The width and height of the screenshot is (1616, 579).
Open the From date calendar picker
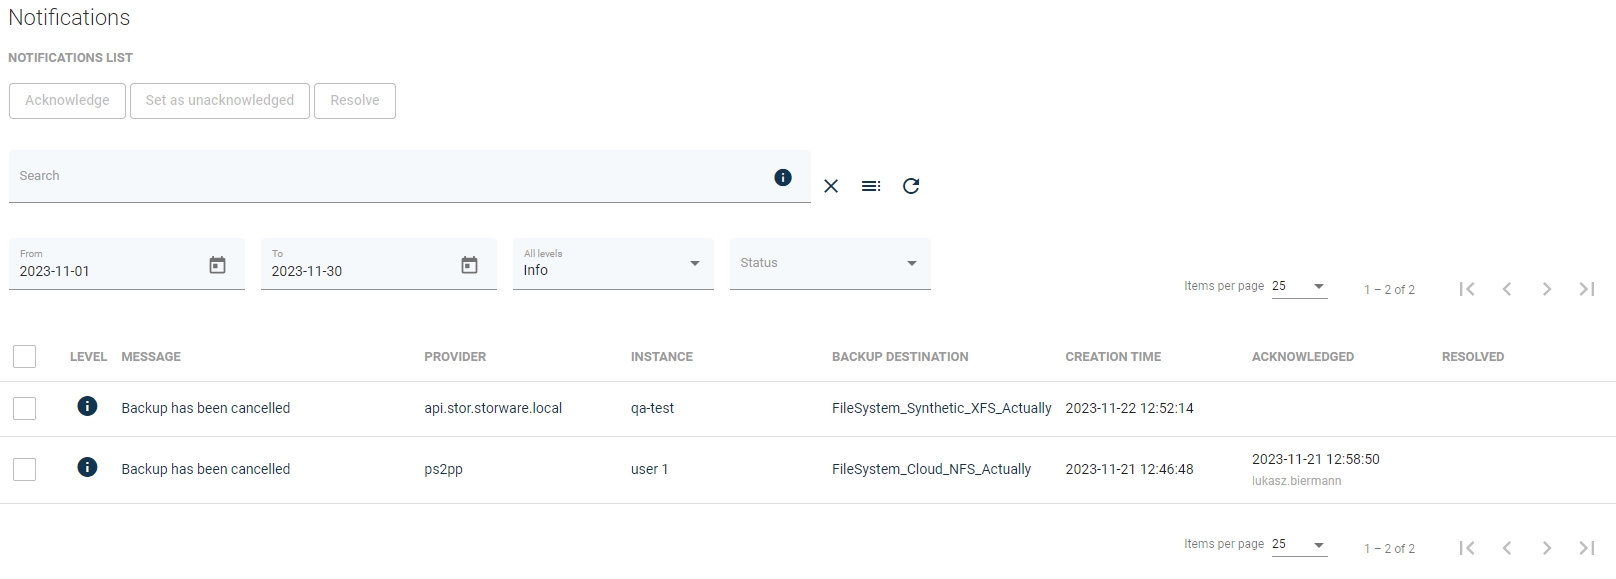coord(217,265)
